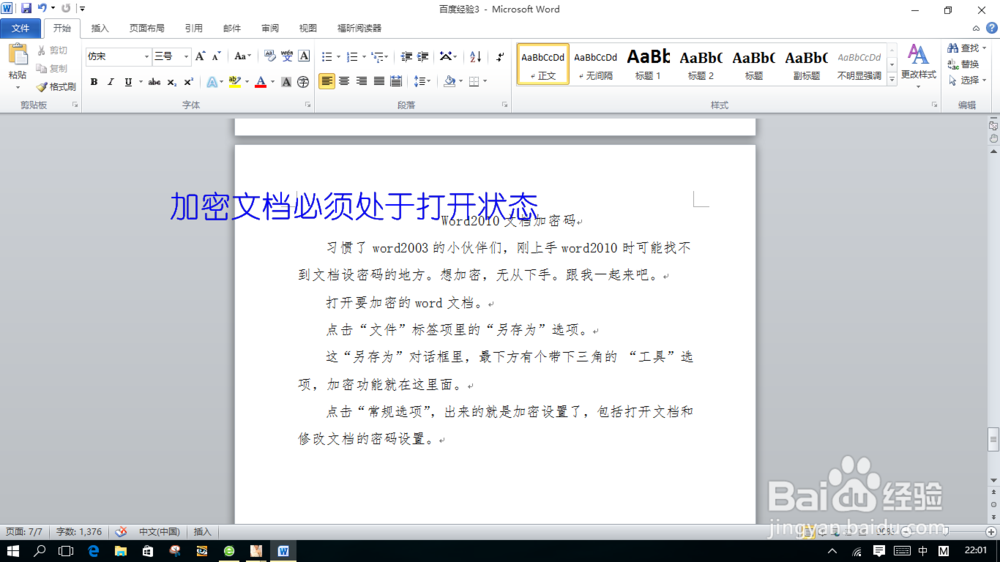The image size is (1000, 562).
Task: Switch to Mailings (邮件) tab
Action: pos(232,28)
